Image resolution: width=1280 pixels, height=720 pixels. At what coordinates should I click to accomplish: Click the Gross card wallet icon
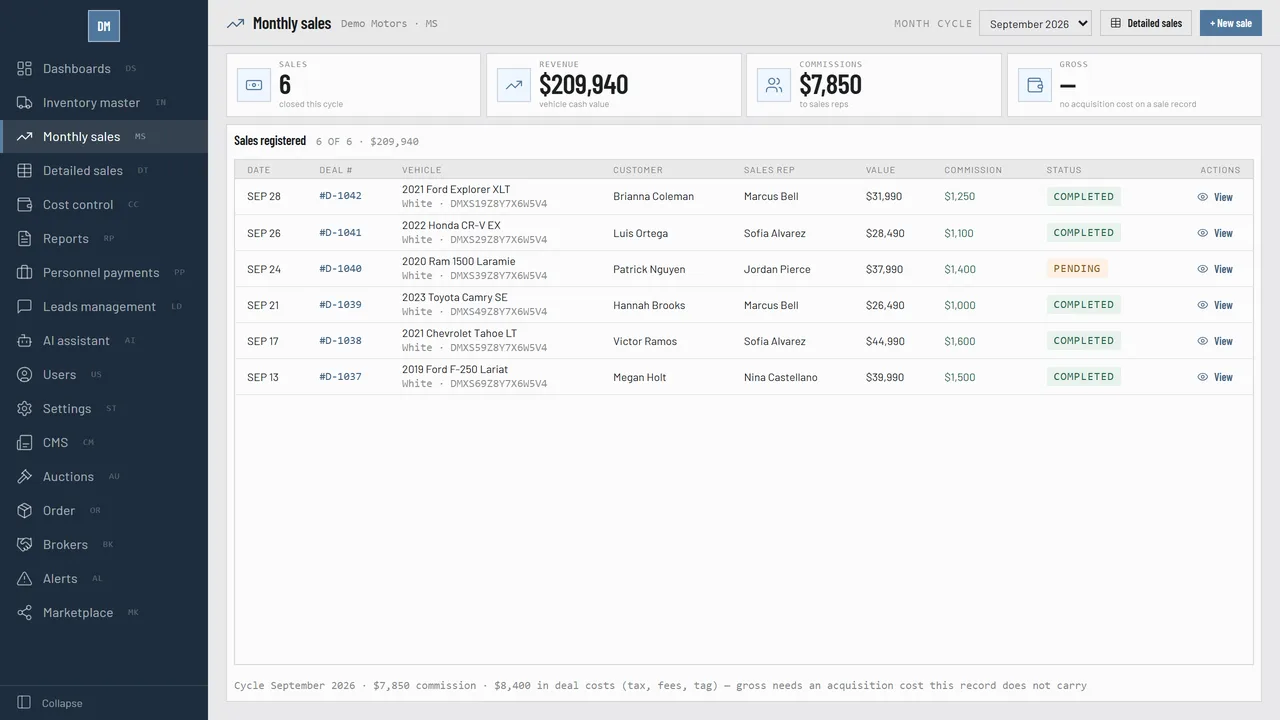(1035, 85)
